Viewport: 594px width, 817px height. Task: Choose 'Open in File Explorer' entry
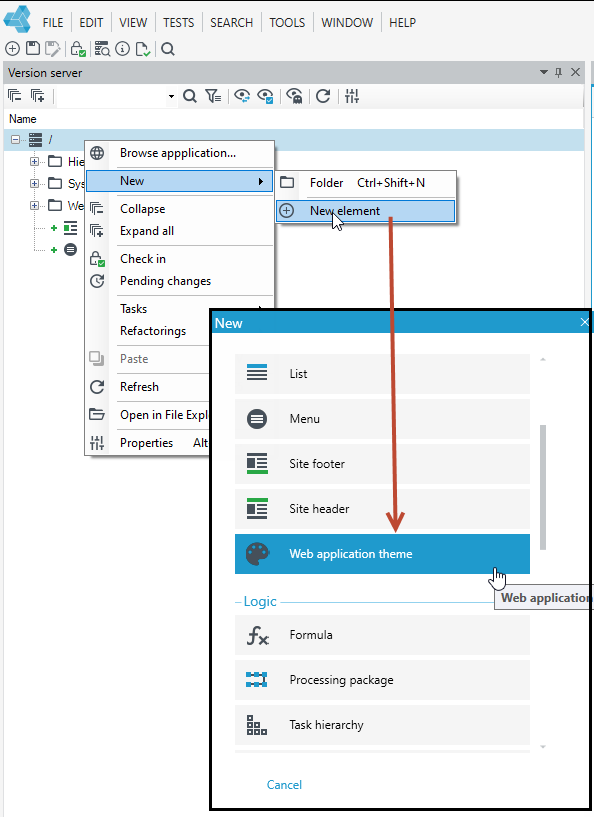pos(148,415)
